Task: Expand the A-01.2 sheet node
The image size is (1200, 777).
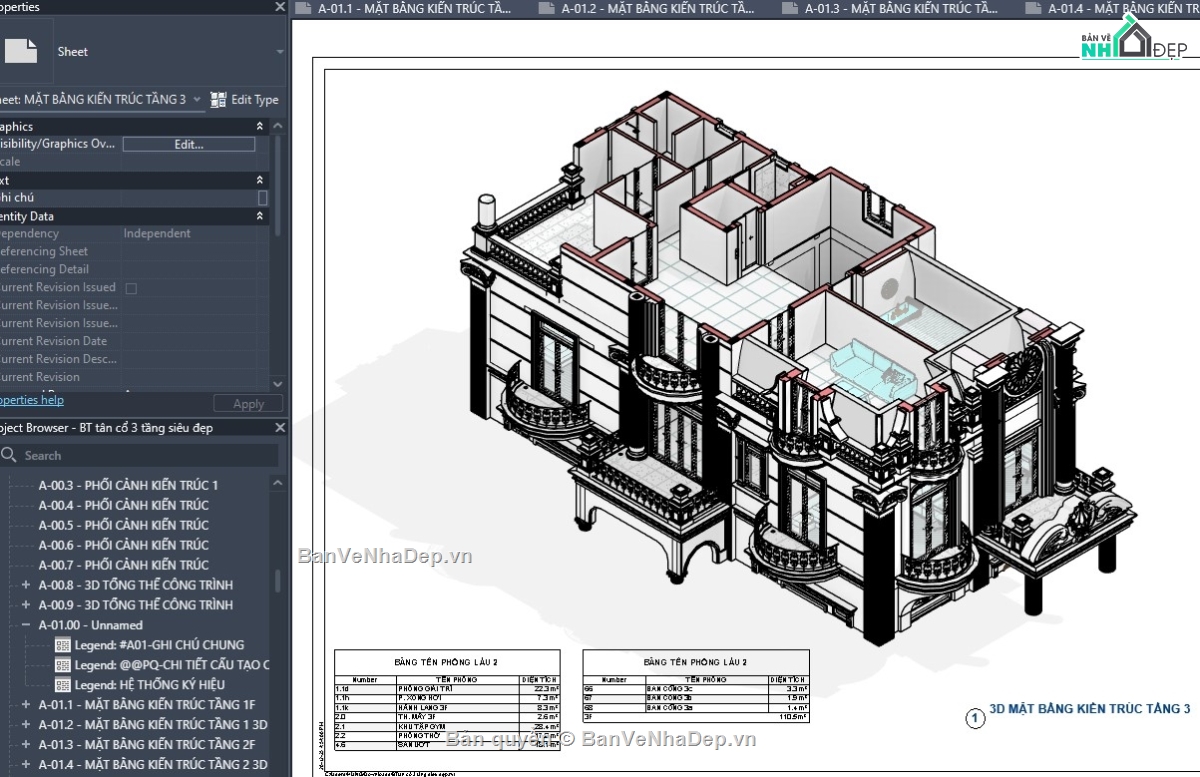Action: coord(26,725)
